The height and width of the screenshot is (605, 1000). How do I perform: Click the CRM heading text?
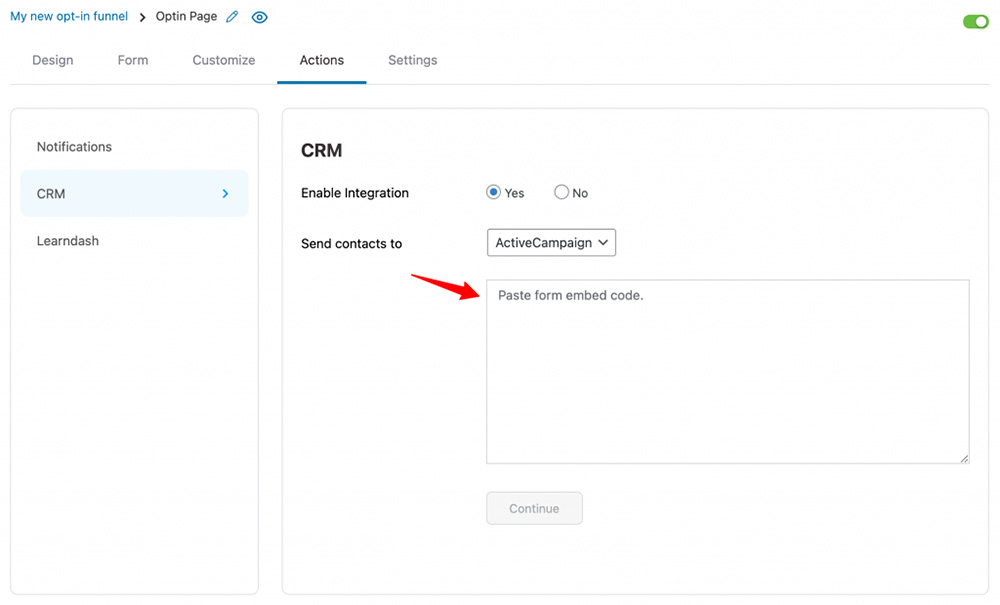[x=321, y=150]
